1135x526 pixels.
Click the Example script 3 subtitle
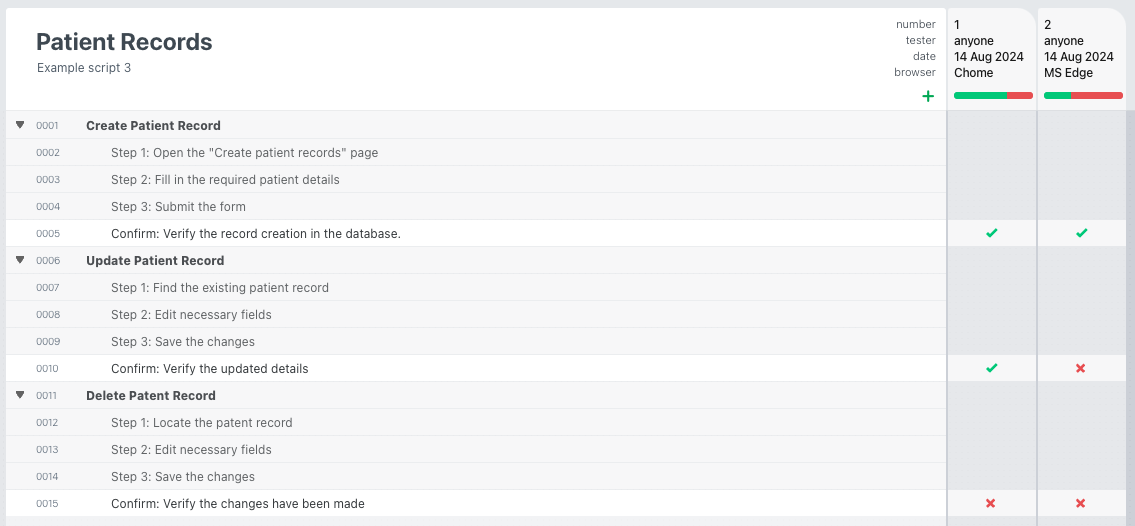click(84, 68)
